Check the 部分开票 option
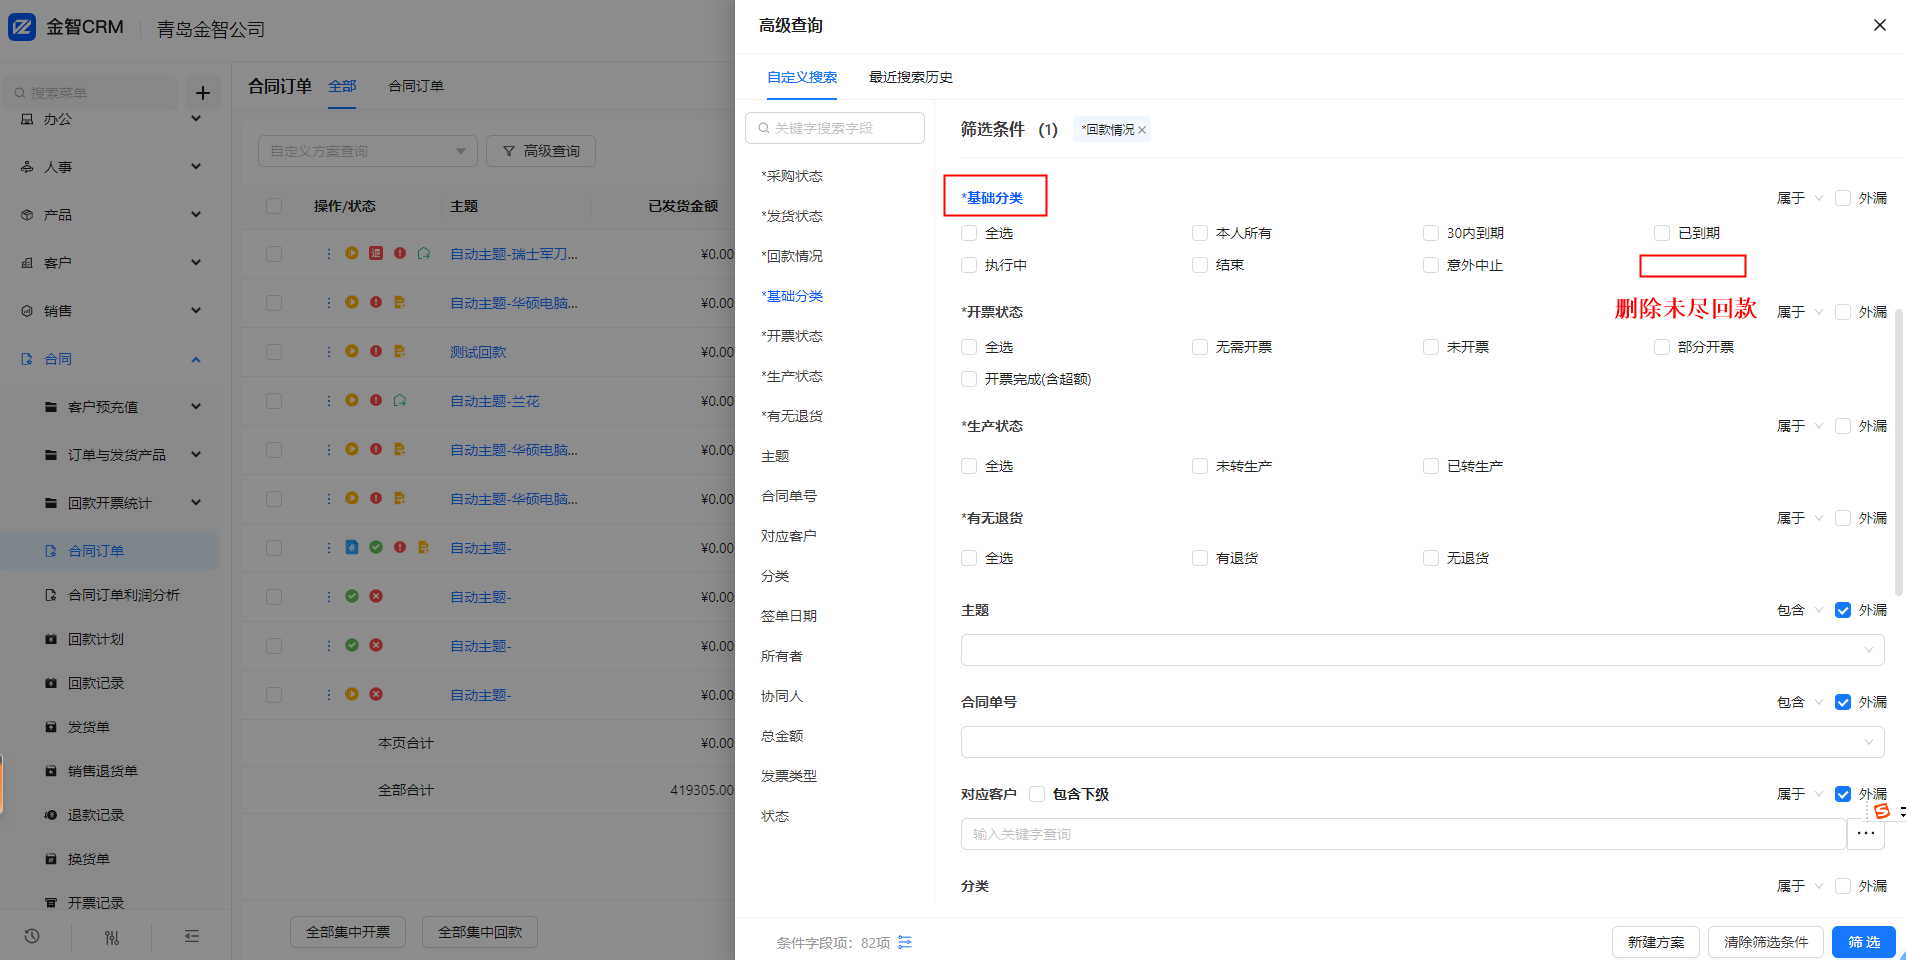This screenshot has width=1906, height=960. pyautogui.click(x=1662, y=347)
